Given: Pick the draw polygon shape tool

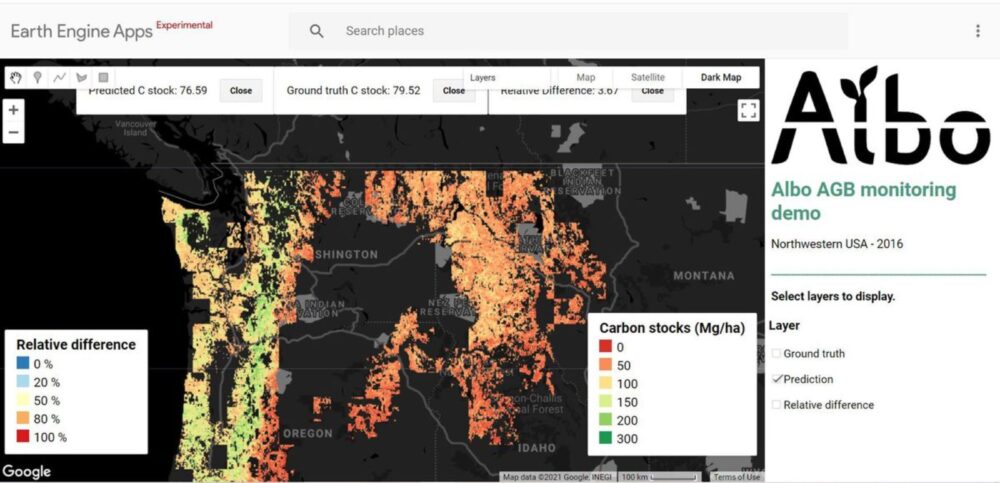Looking at the screenshot, I should pyautogui.click(x=82, y=77).
